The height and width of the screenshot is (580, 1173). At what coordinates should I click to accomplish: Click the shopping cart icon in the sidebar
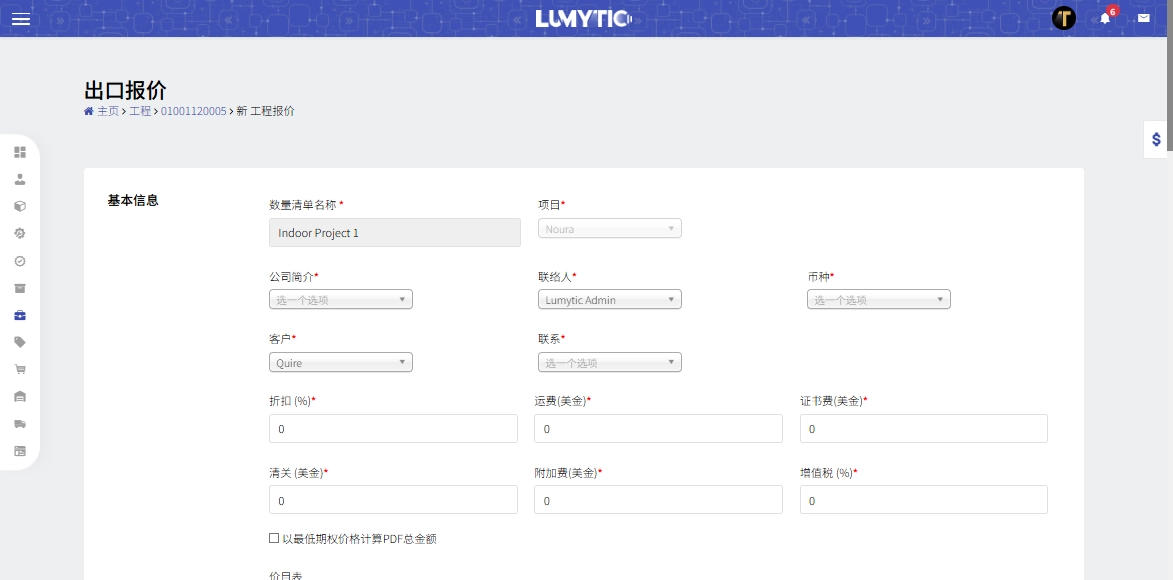tap(20, 368)
